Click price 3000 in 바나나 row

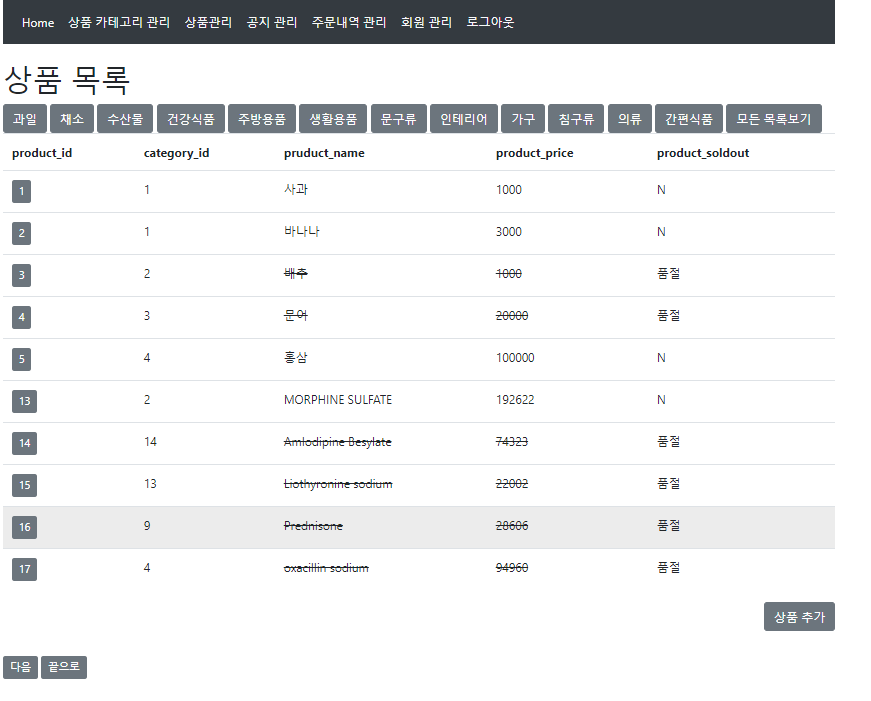(x=509, y=232)
